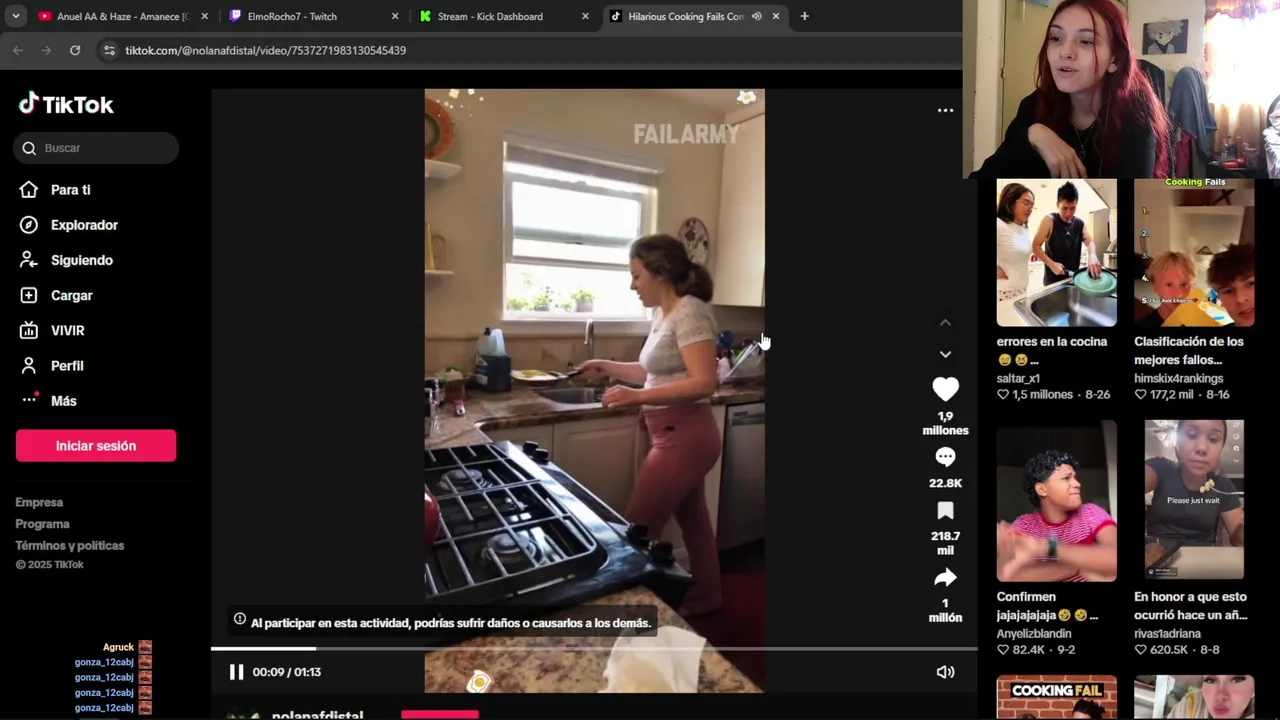Open the Anyelizblandin author link
The image size is (1280, 720).
pyautogui.click(x=1034, y=634)
